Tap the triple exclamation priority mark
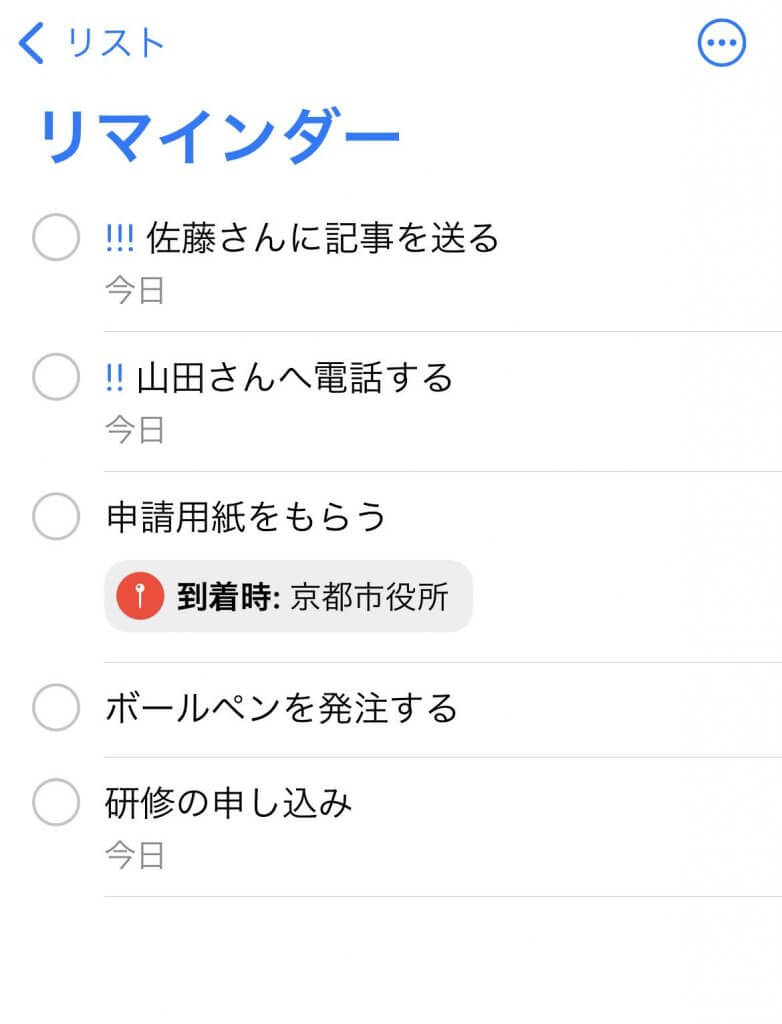Image resolution: width=782 pixels, height=1024 pixels. pyautogui.click(x=119, y=239)
